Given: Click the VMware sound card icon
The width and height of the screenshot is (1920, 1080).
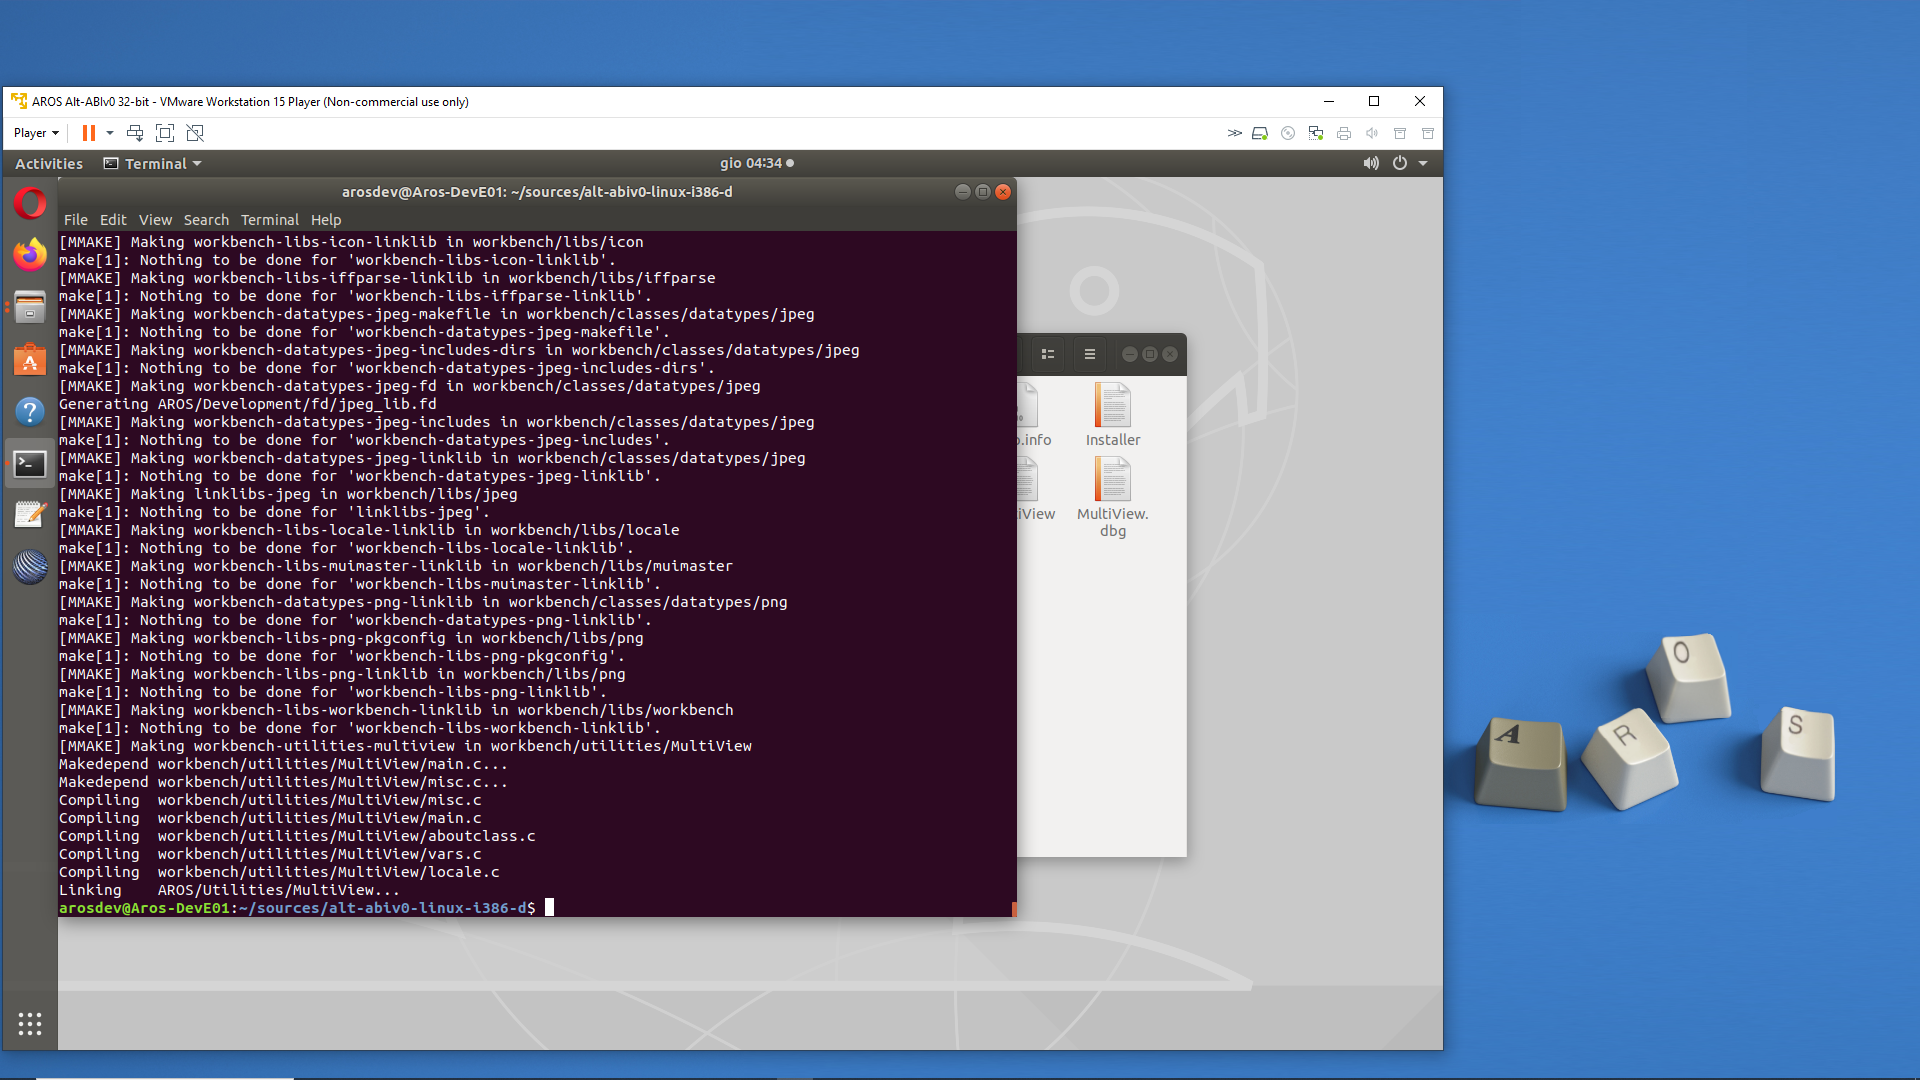Looking at the screenshot, I should (x=1372, y=133).
